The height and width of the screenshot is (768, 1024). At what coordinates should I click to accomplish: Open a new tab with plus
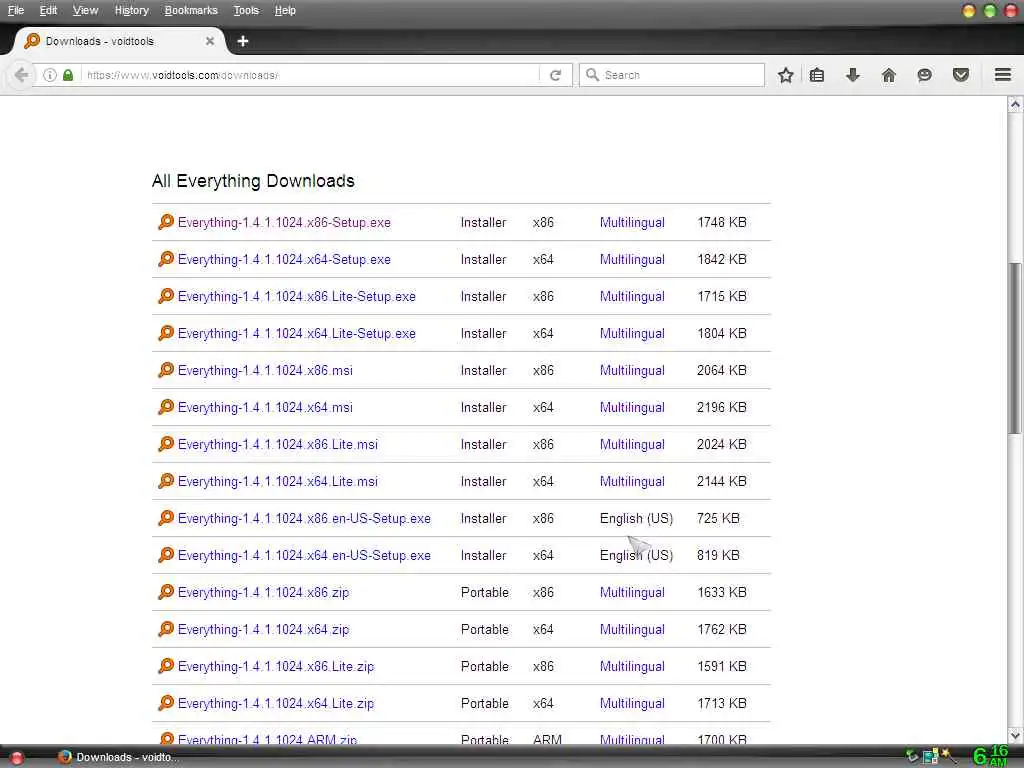point(243,41)
